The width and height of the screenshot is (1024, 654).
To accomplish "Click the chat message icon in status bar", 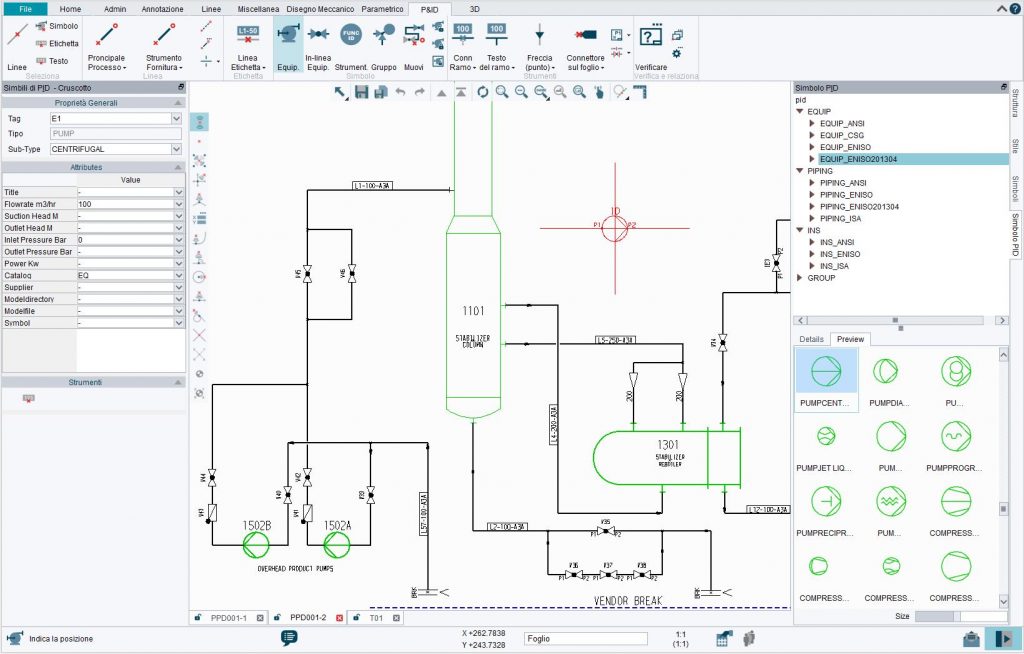I will [x=290, y=637].
